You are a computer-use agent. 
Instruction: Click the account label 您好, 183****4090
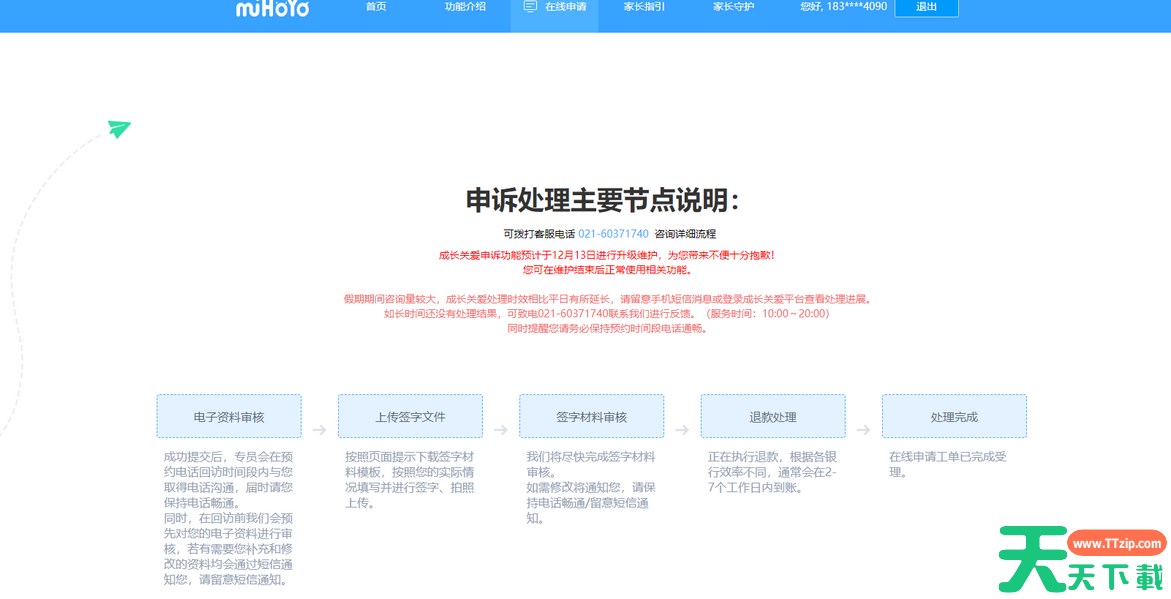pos(843,6)
